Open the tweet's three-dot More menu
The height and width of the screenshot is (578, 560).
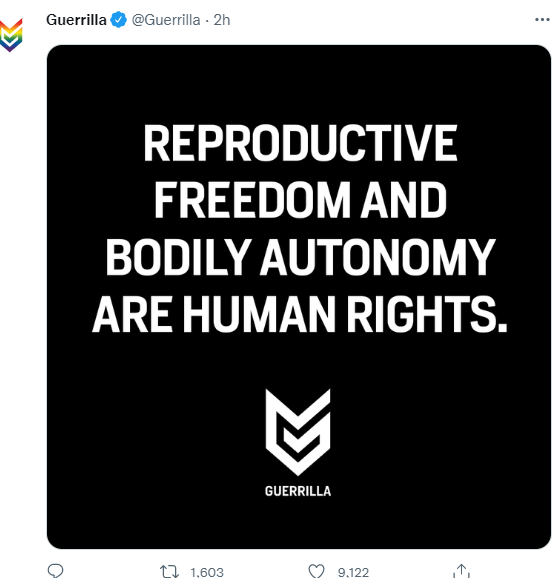click(x=542, y=20)
